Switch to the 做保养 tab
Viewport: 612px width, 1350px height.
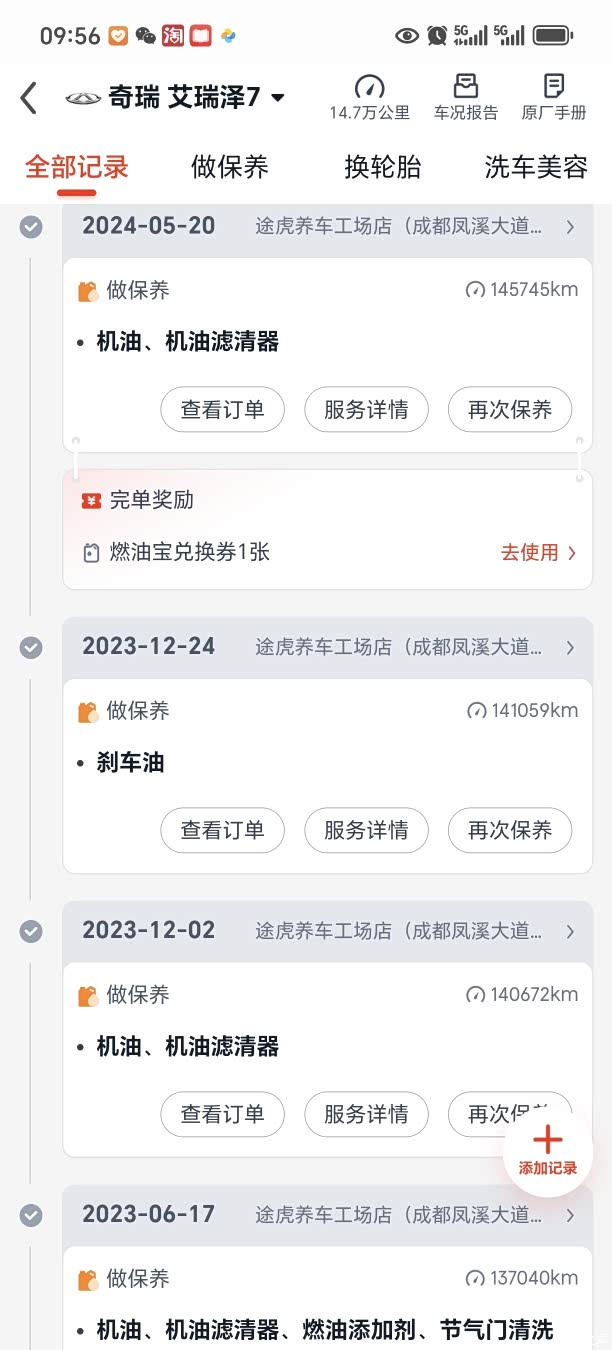(230, 167)
